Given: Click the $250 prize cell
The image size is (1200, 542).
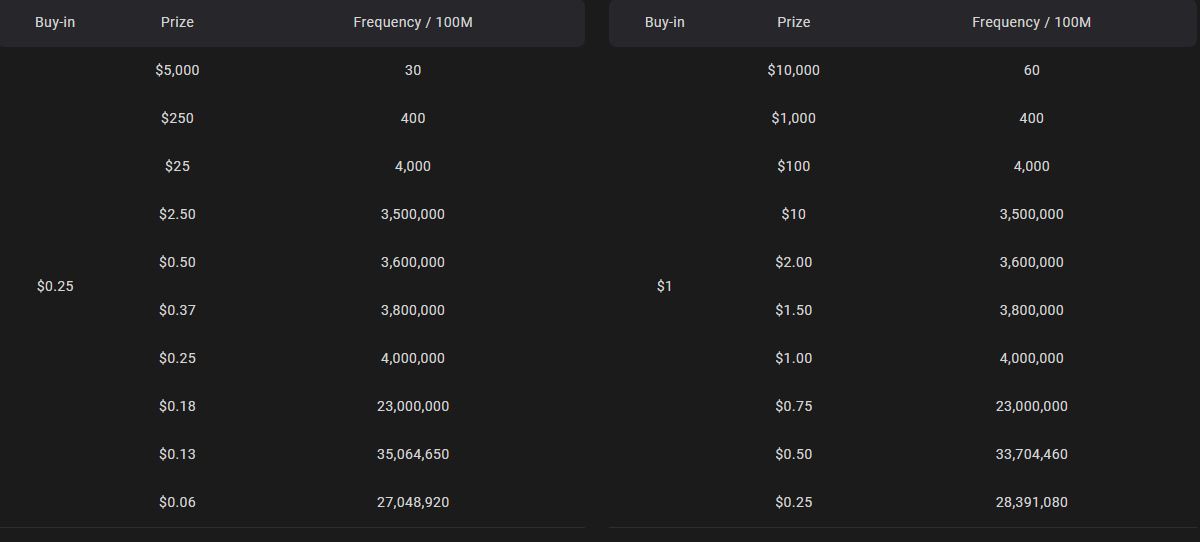Looking at the screenshot, I should 177,118.
